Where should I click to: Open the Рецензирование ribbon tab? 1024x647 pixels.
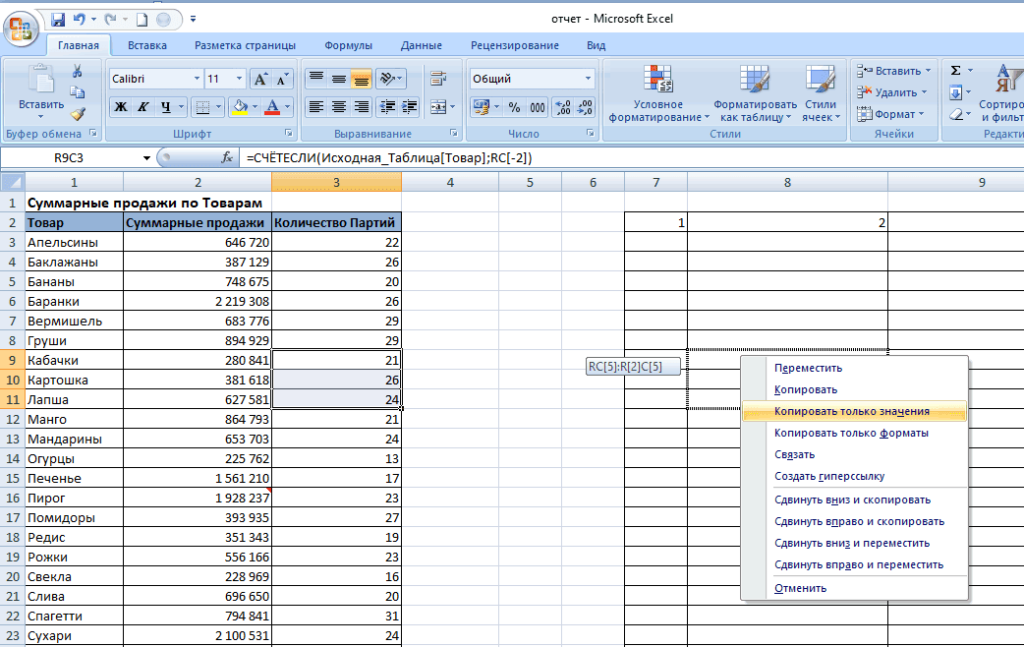[515, 45]
